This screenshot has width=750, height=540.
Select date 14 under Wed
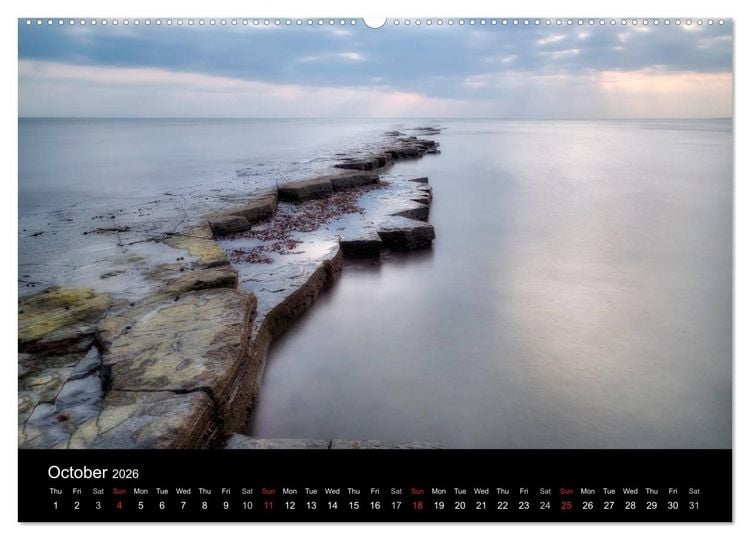point(332,506)
